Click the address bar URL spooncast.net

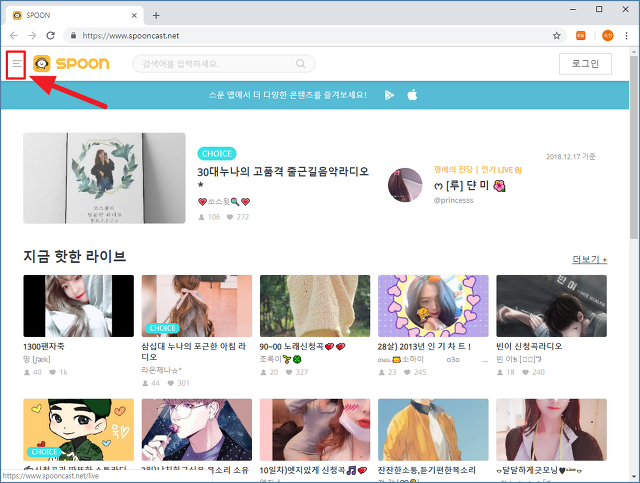pos(131,36)
